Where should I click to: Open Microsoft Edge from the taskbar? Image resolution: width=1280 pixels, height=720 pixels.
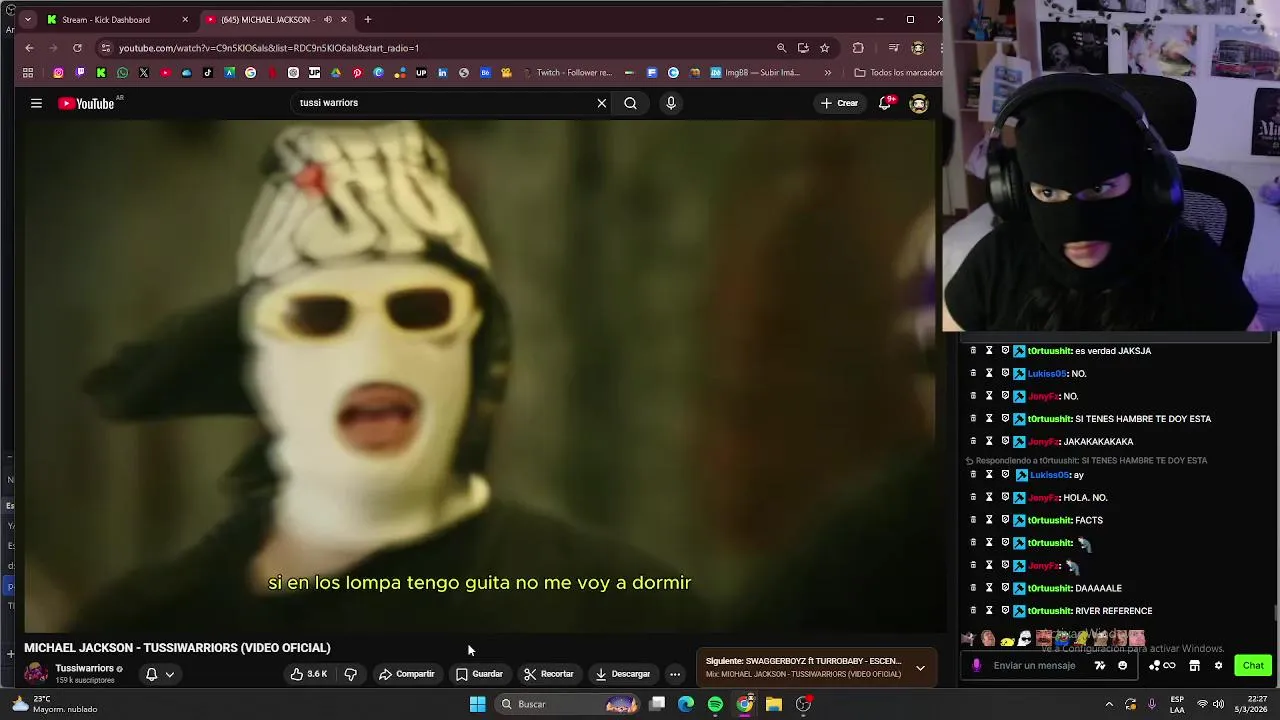(x=686, y=704)
